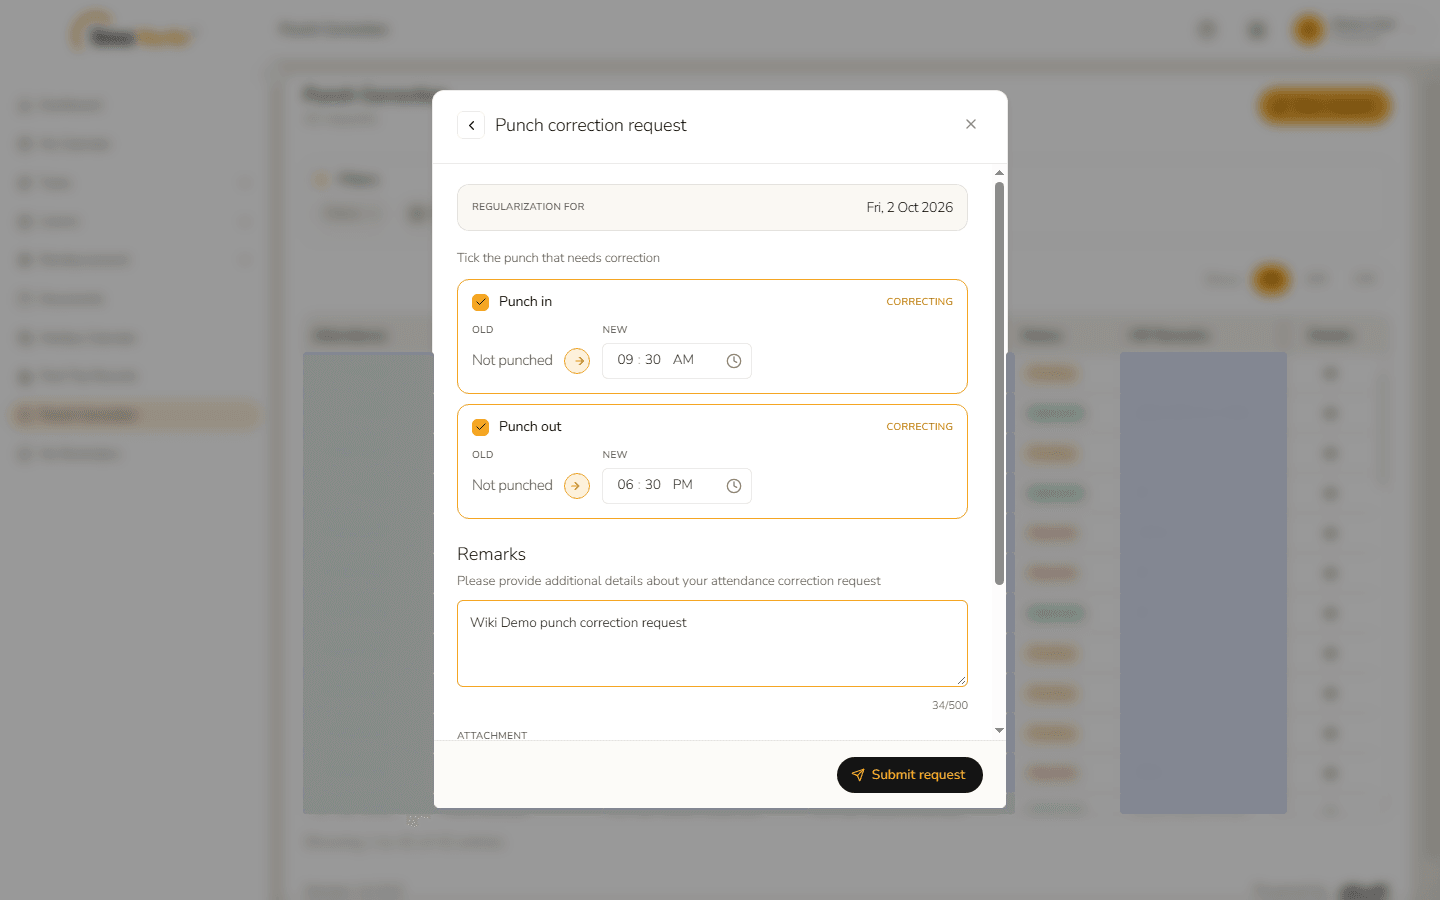
Task: Select PM in the Punch out time field
Action: 683,485
